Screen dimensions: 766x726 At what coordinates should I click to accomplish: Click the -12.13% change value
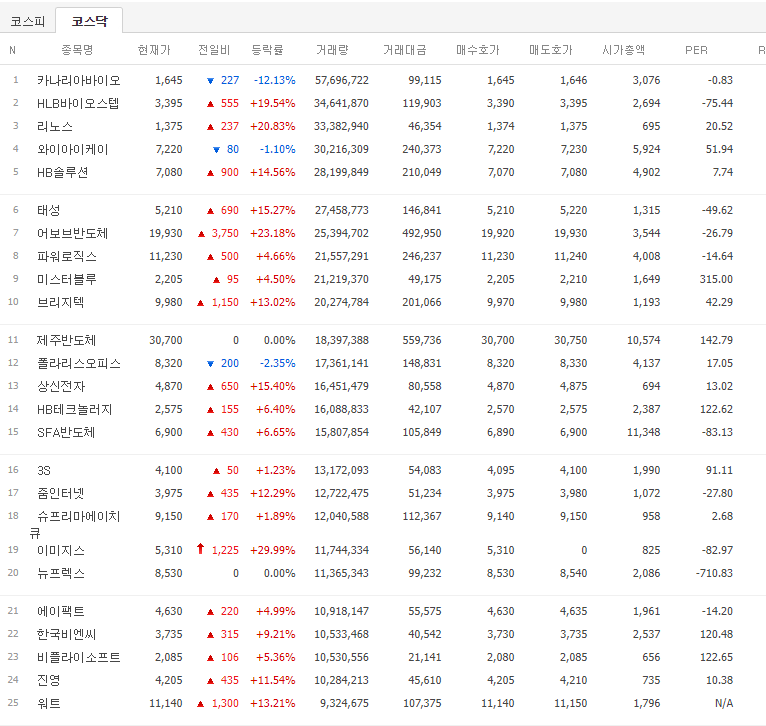[x=275, y=80]
